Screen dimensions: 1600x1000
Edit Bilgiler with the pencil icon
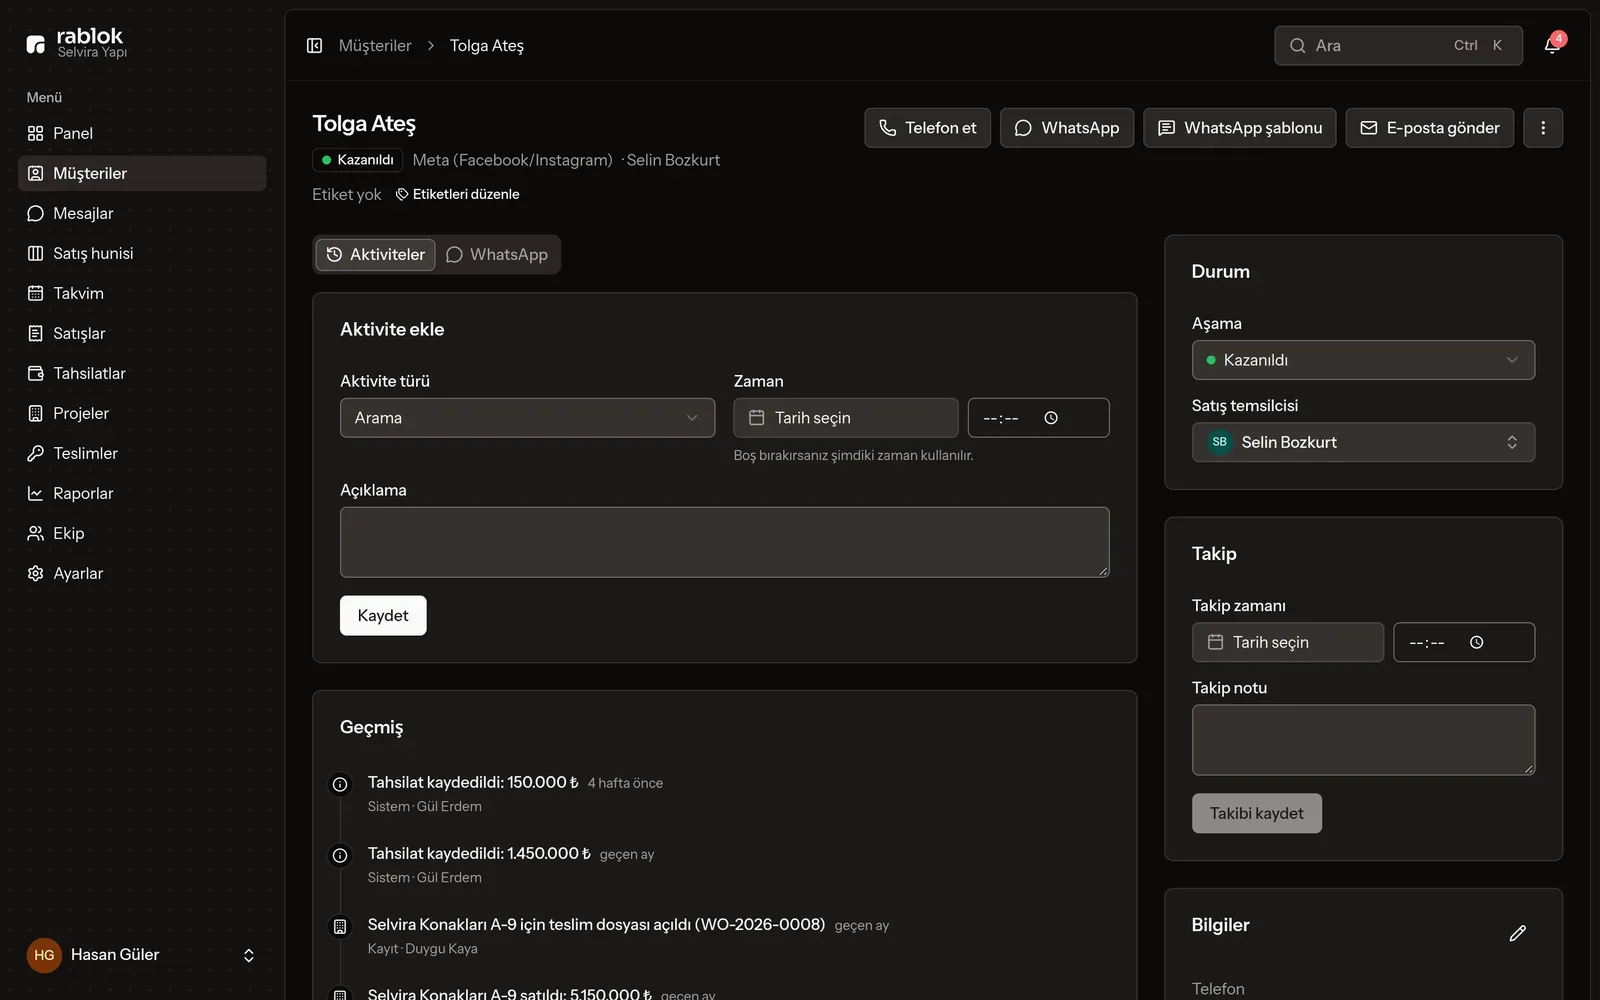(x=1517, y=933)
